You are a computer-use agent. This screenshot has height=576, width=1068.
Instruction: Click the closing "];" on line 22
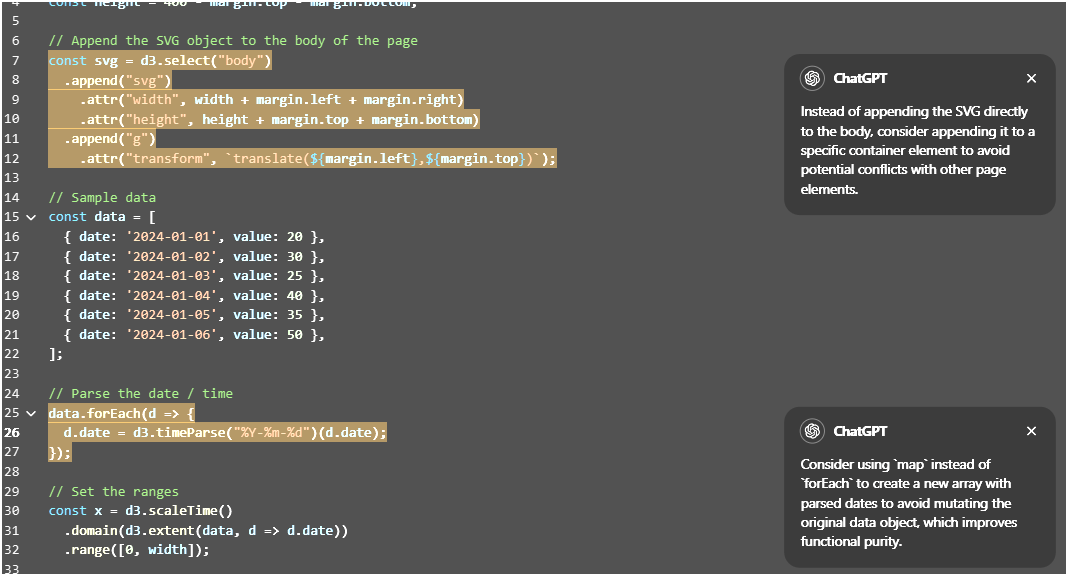(56, 354)
